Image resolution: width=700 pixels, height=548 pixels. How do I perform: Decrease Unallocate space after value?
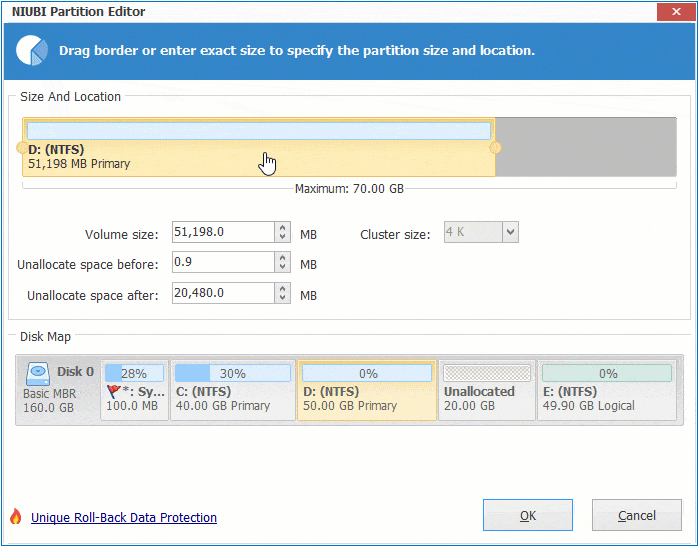[282, 299]
